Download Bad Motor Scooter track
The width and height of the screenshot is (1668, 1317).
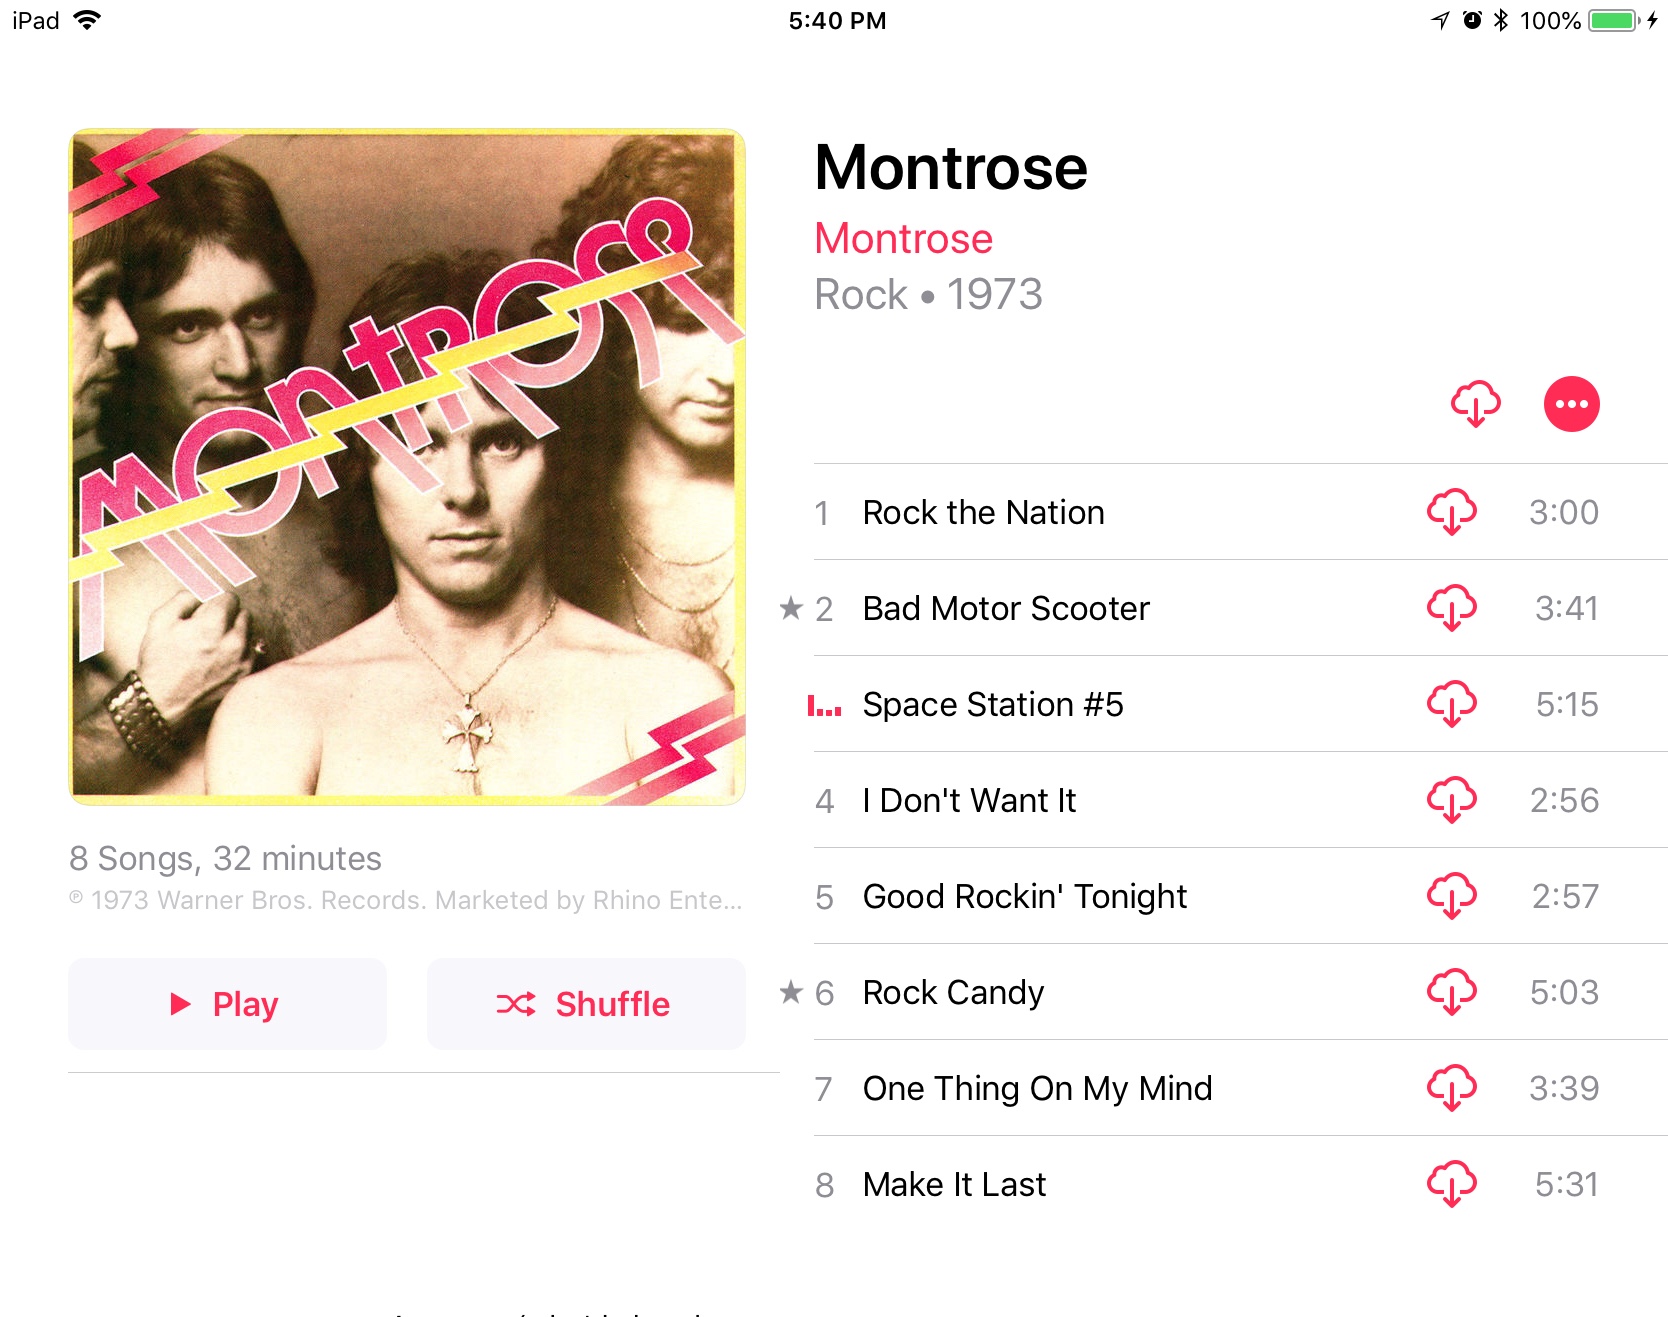click(x=1451, y=608)
